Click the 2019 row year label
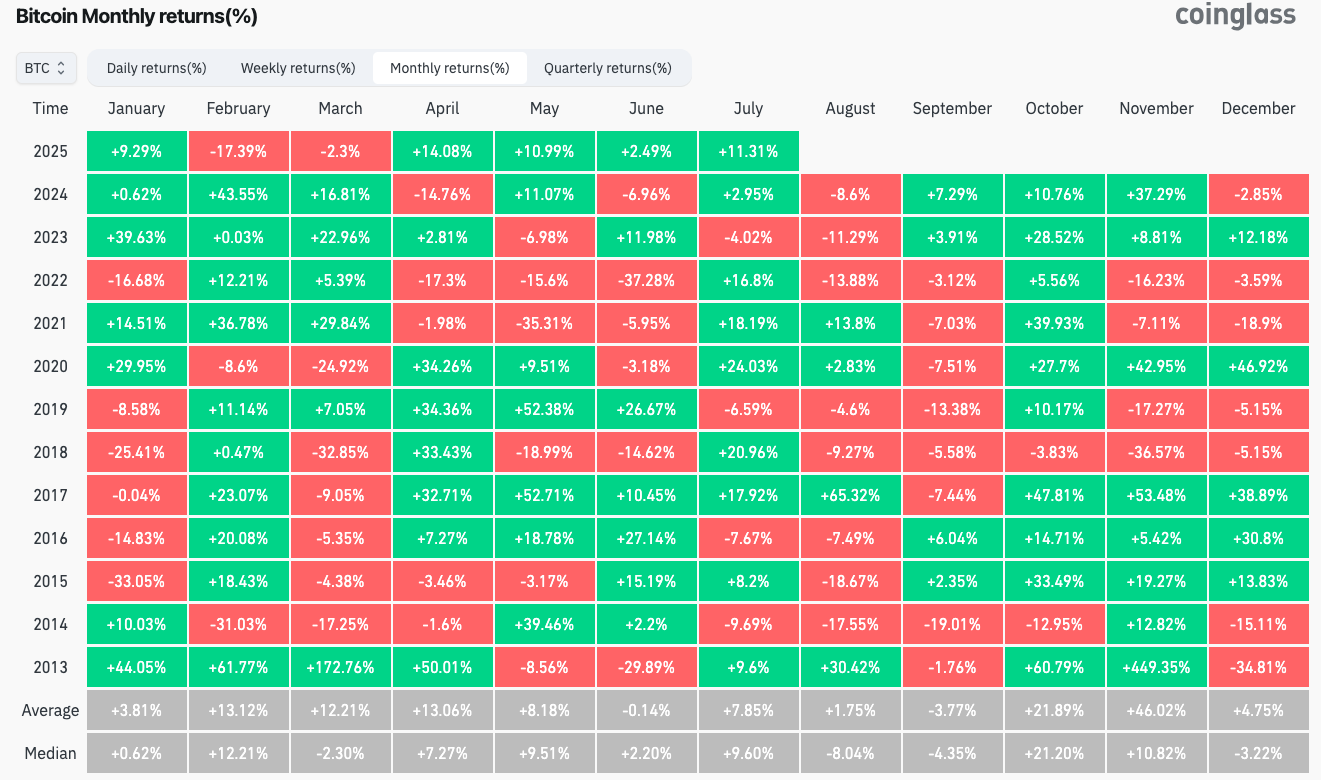This screenshot has width=1321, height=780. click(50, 409)
